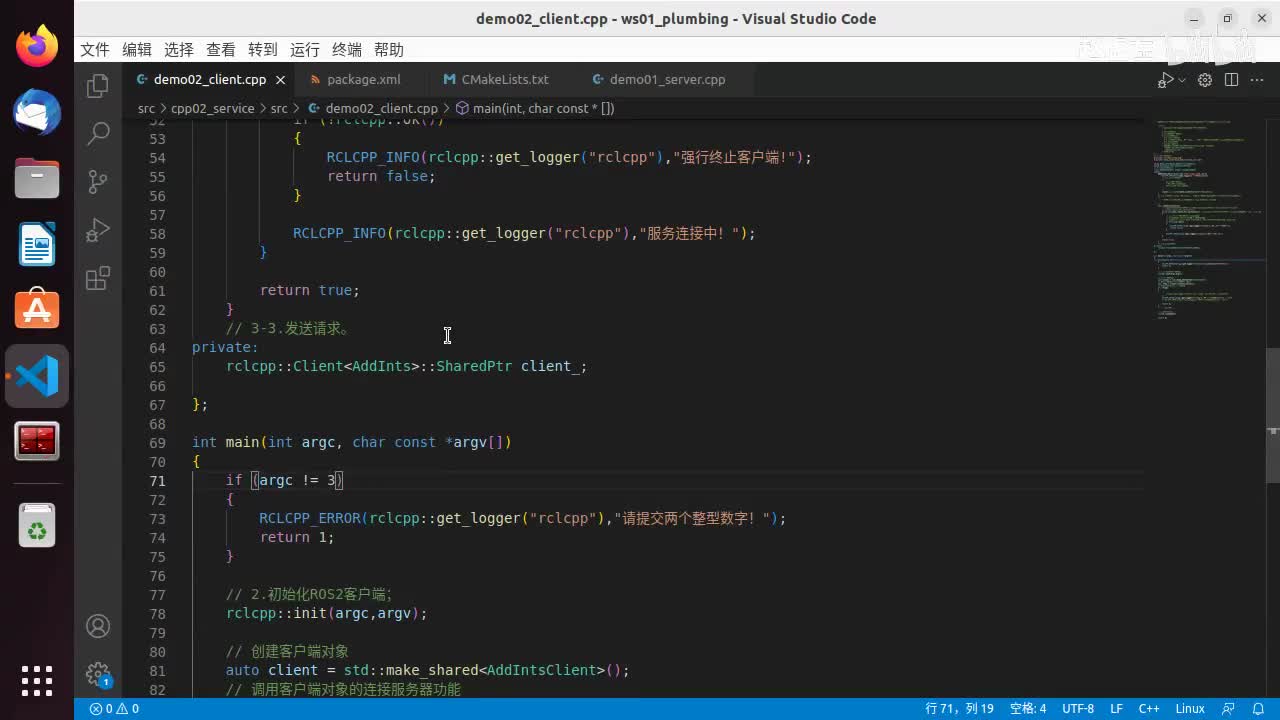Open notifications bell in status bar
Screen dimensions: 1280x720
point(1258,709)
